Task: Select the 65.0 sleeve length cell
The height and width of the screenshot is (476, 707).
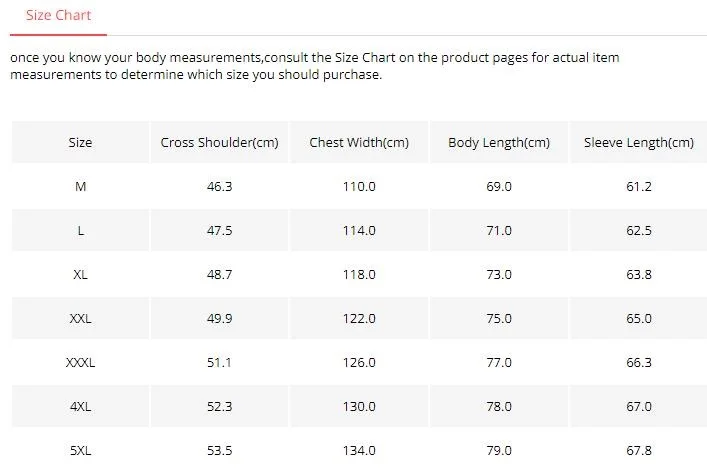Action: click(x=638, y=318)
